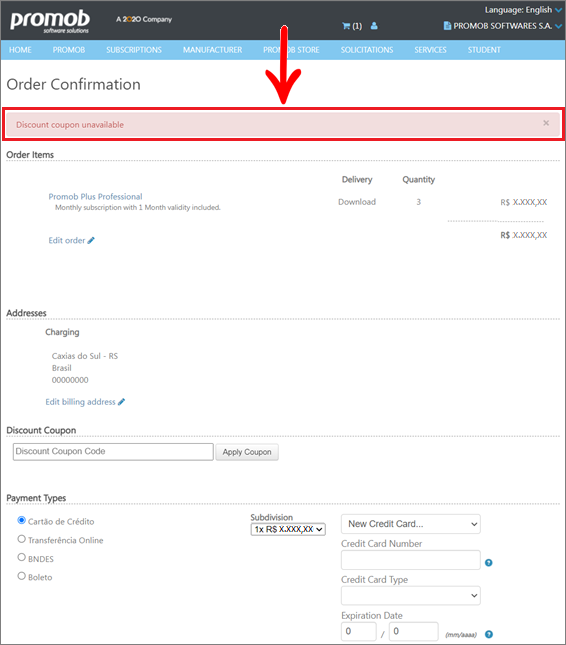Open the Subdivision installments dropdown
566x645 pixels.
[x=288, y=529]
